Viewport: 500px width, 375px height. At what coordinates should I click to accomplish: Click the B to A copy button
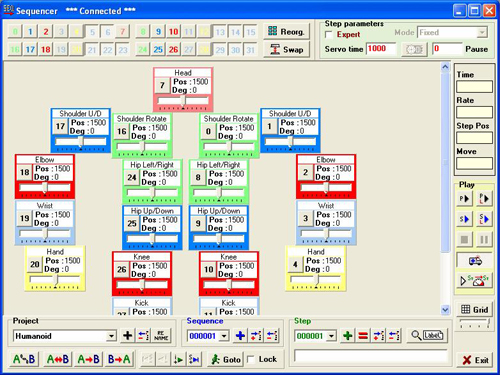point(119,359)
